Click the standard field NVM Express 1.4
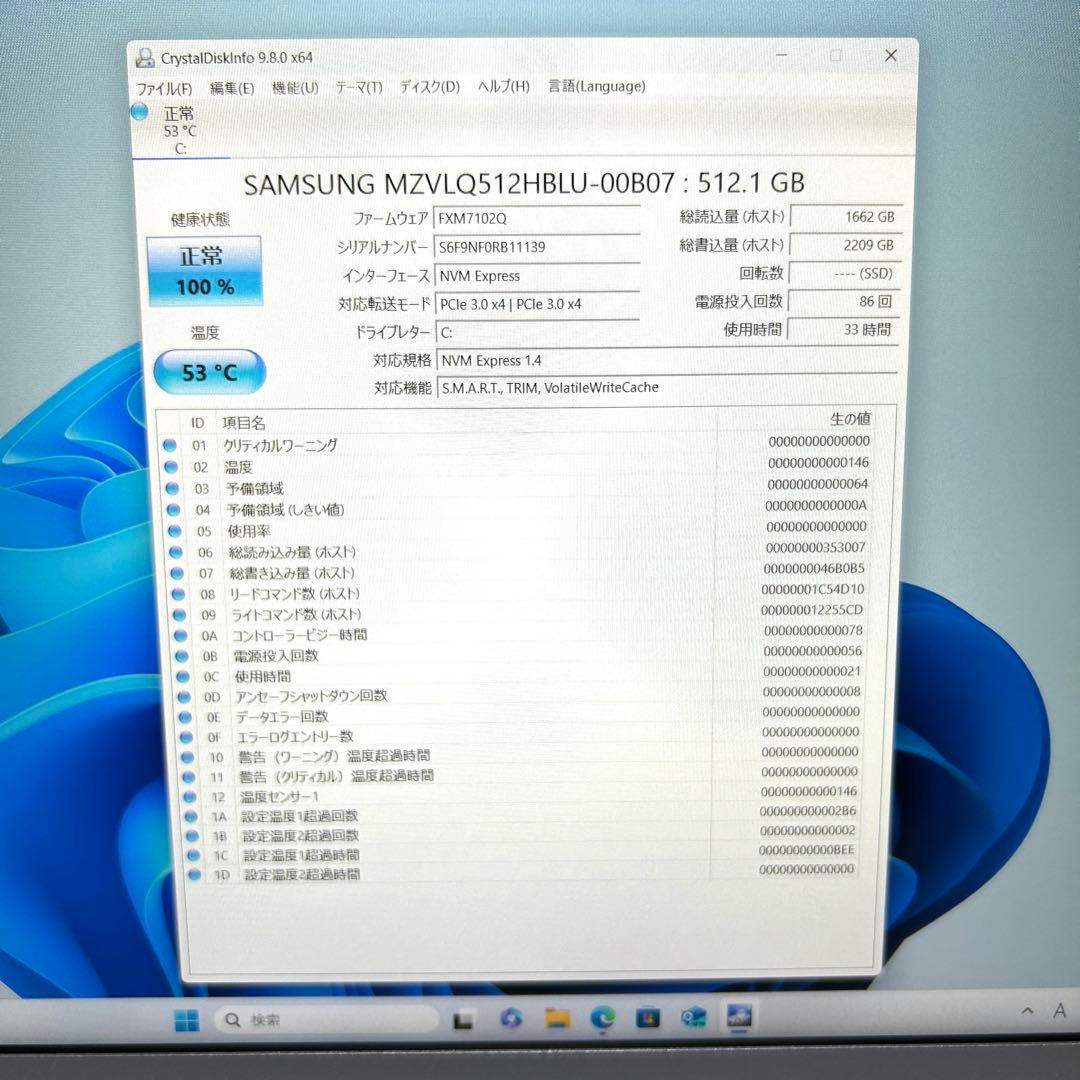Viewport: 1080px width, 1080px height. (667, 360)
